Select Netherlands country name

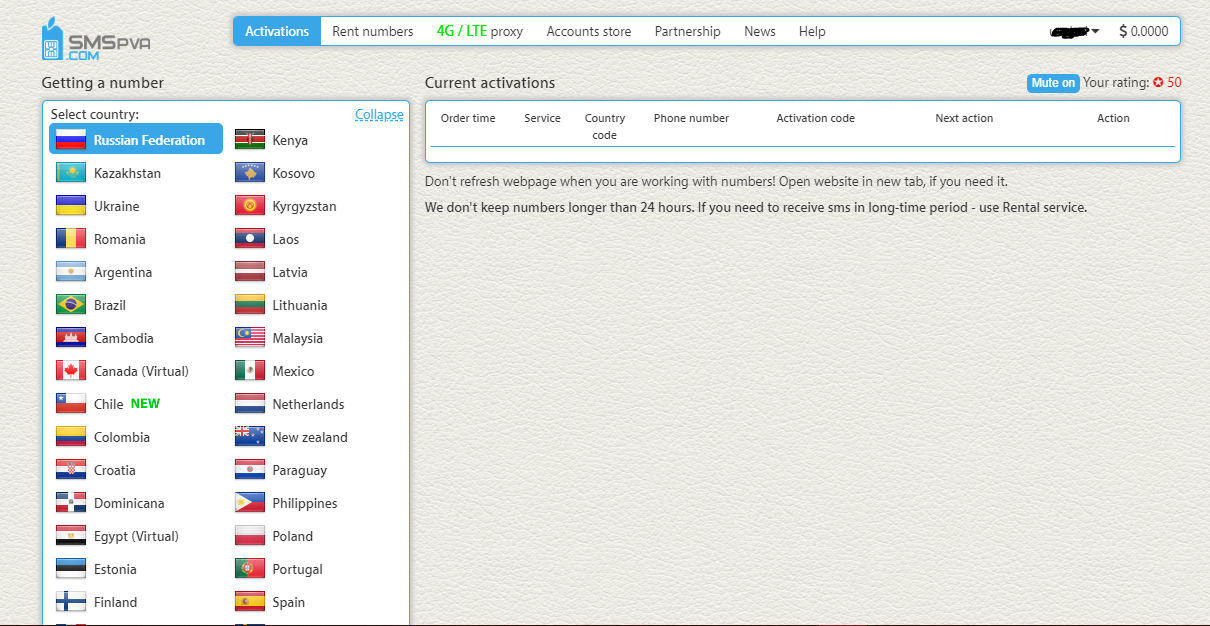(x=308, y=404)
